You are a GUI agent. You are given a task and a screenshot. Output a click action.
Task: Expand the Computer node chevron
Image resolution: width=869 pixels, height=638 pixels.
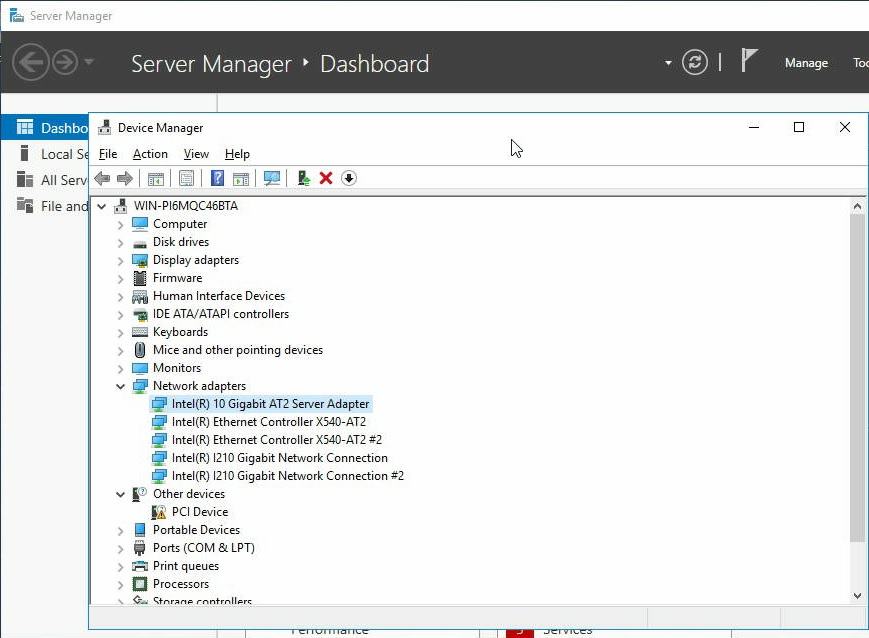pos(120,225)
